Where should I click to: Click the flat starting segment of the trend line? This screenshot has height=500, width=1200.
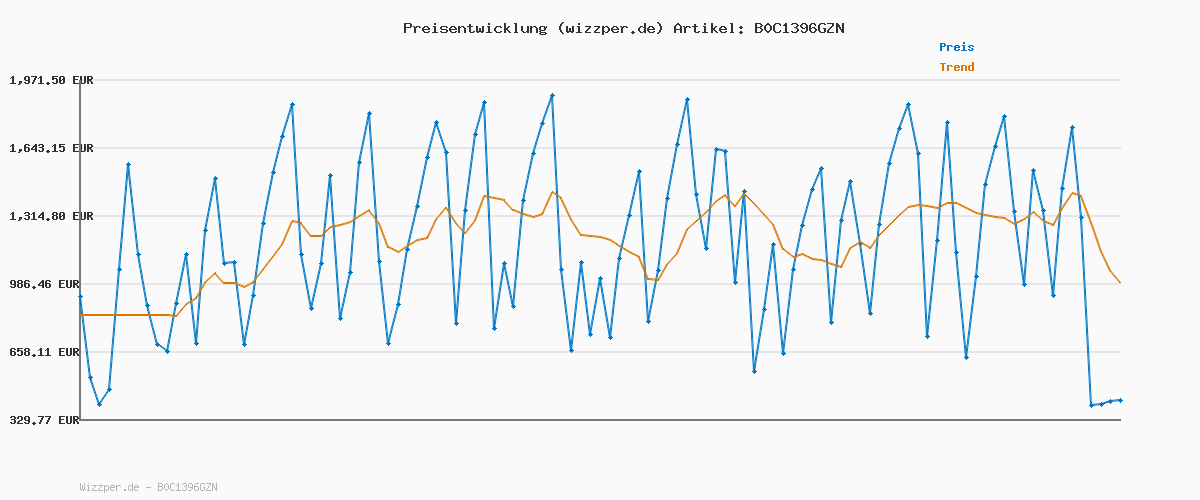(x=128, y=315)
